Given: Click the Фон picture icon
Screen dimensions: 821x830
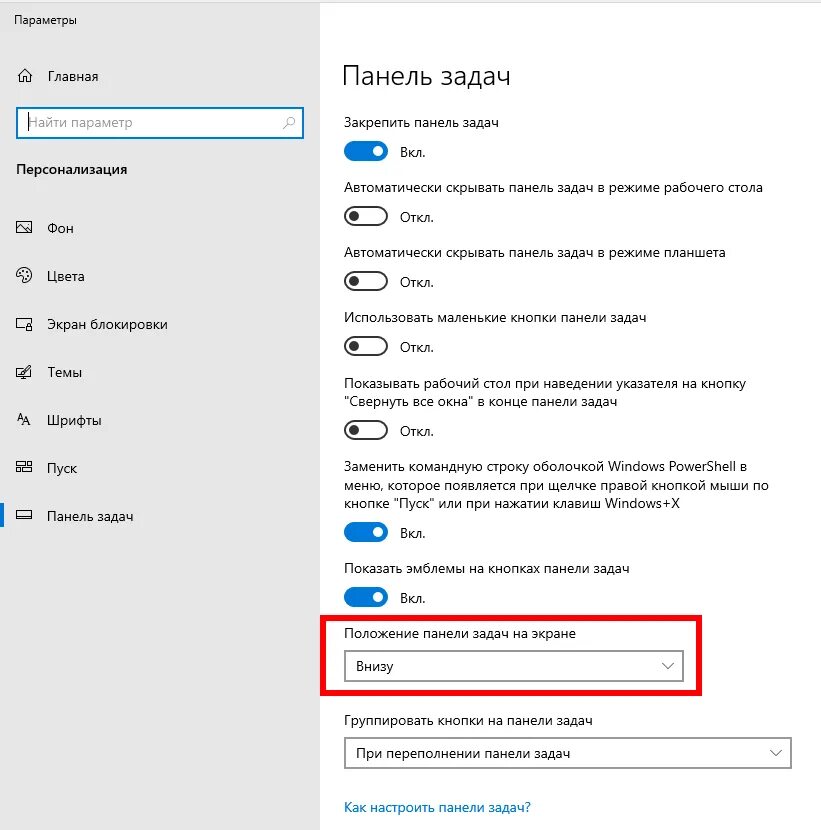Looking at the screenshot, I should [24, 228].
